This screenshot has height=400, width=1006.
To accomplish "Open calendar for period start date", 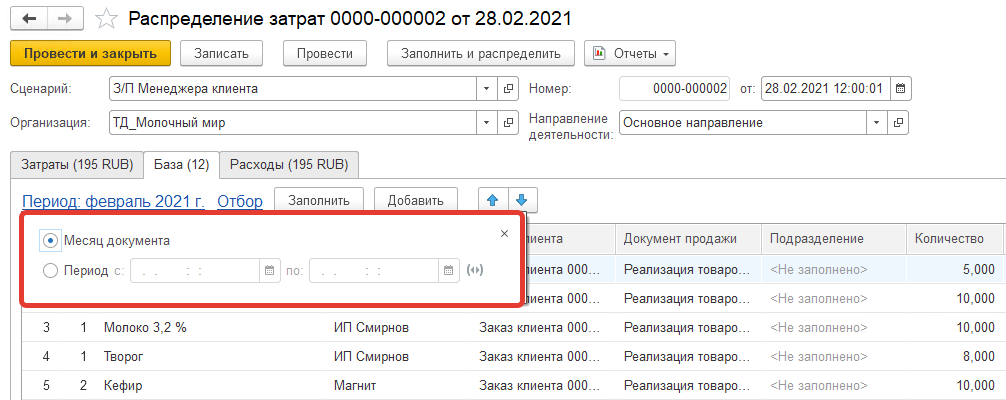I will pyautogui.click(x=269, y=270).
